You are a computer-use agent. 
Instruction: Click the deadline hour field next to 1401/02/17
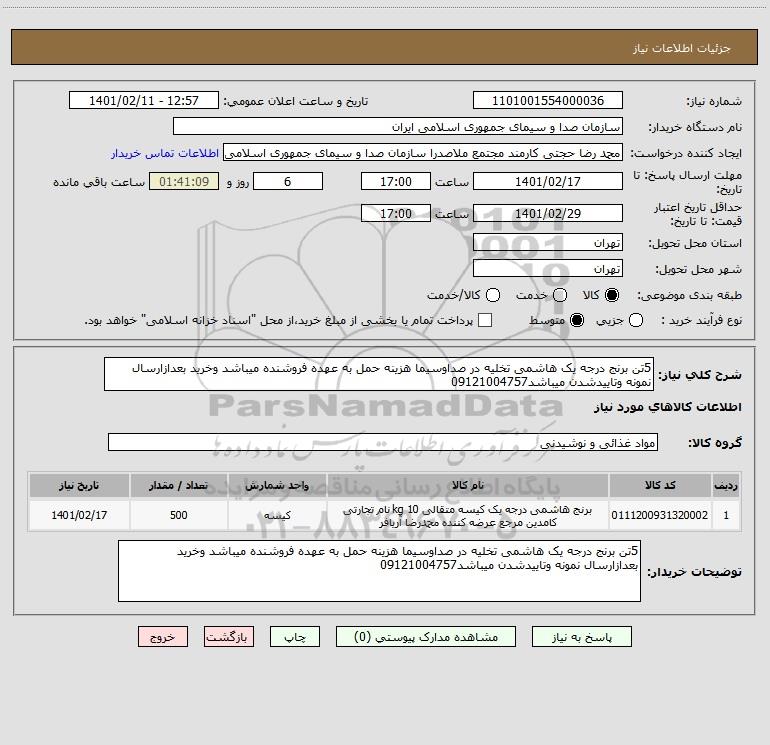pos(396,181)
